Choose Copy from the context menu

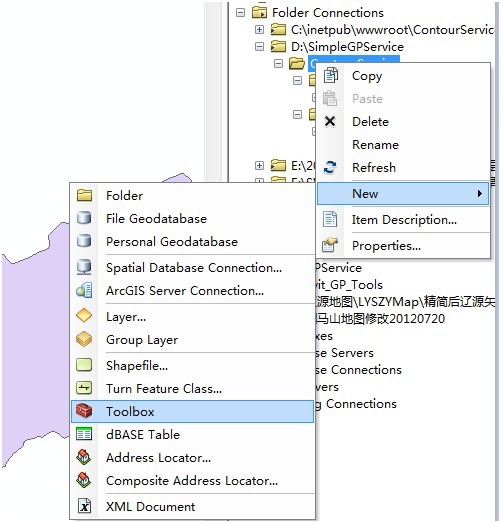point(403,76)
